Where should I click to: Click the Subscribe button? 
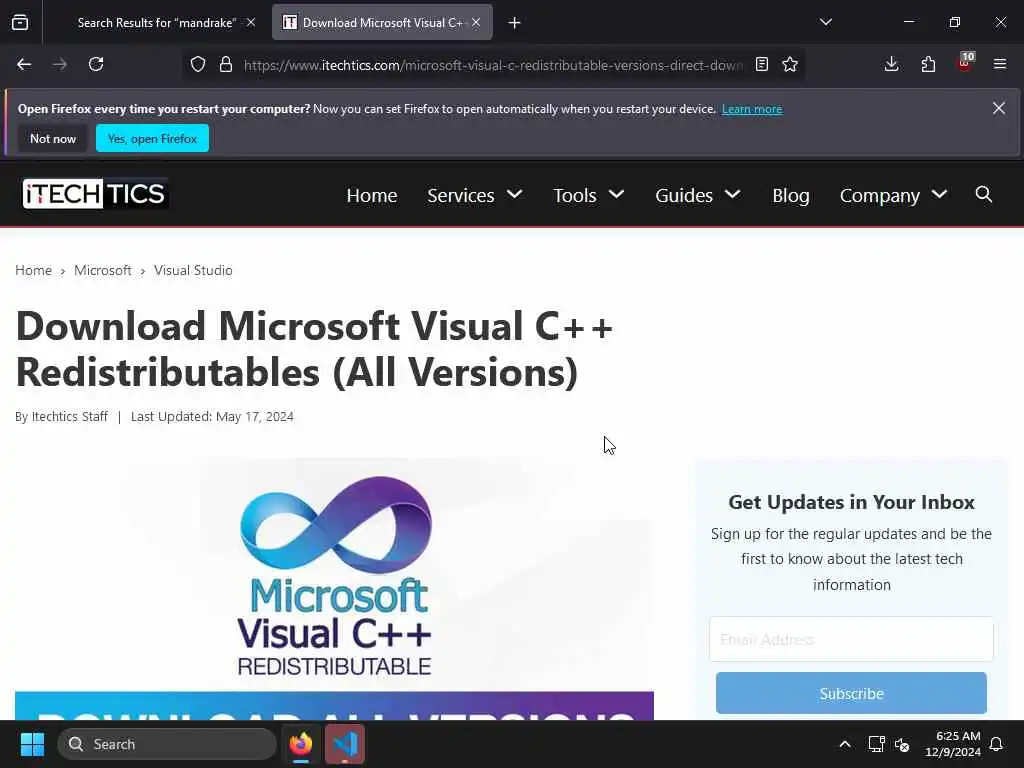851,693
